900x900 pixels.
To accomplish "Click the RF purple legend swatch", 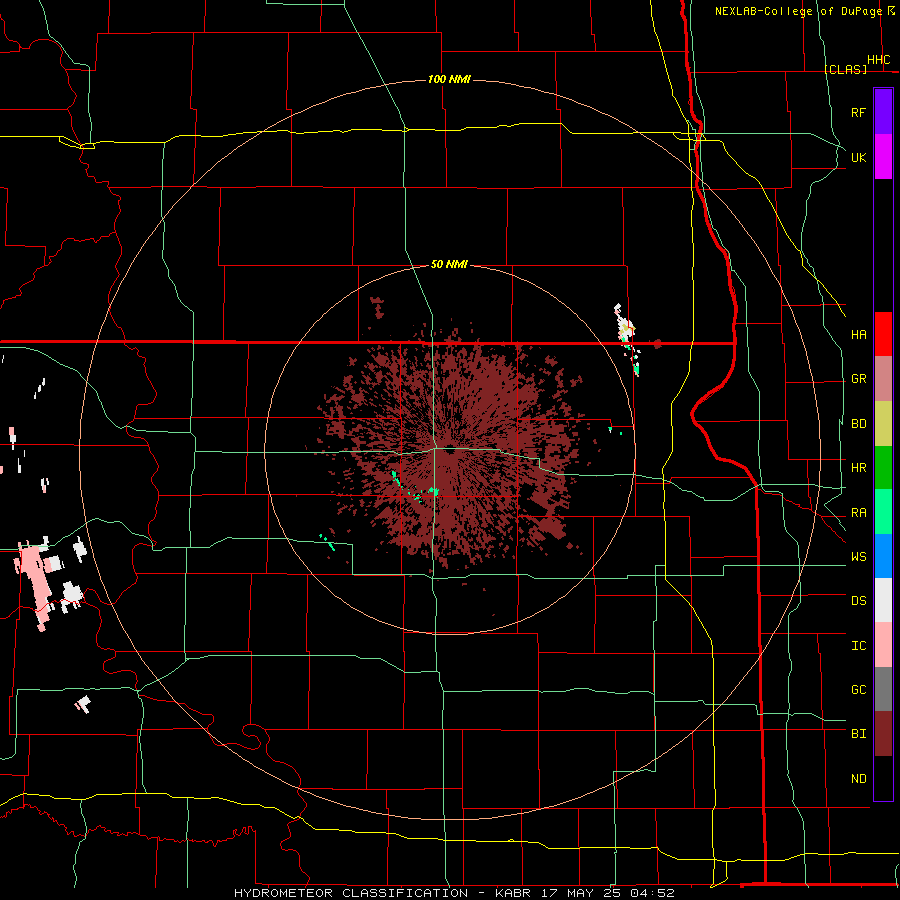I will [x=883, y=112].
